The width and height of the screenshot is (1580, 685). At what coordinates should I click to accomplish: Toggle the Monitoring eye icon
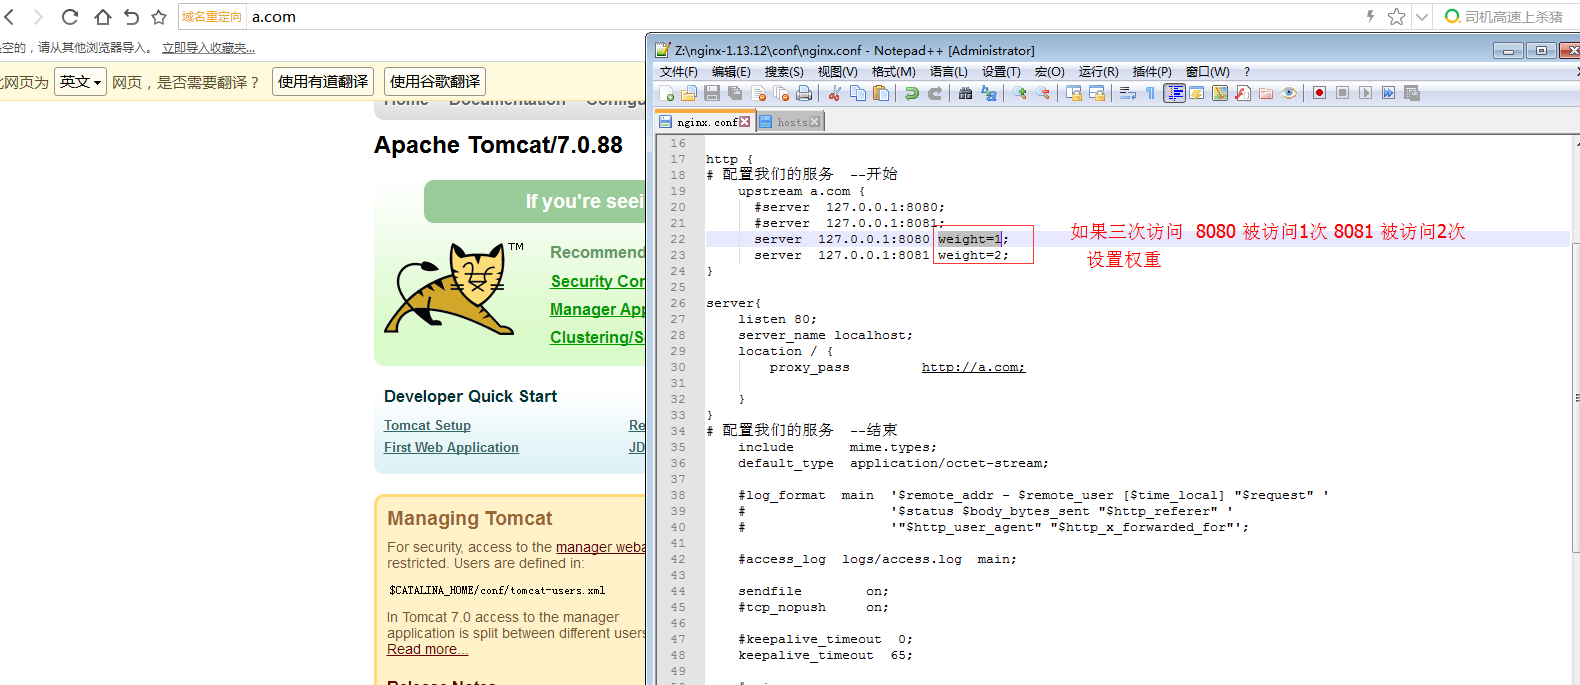(1289, 93)
